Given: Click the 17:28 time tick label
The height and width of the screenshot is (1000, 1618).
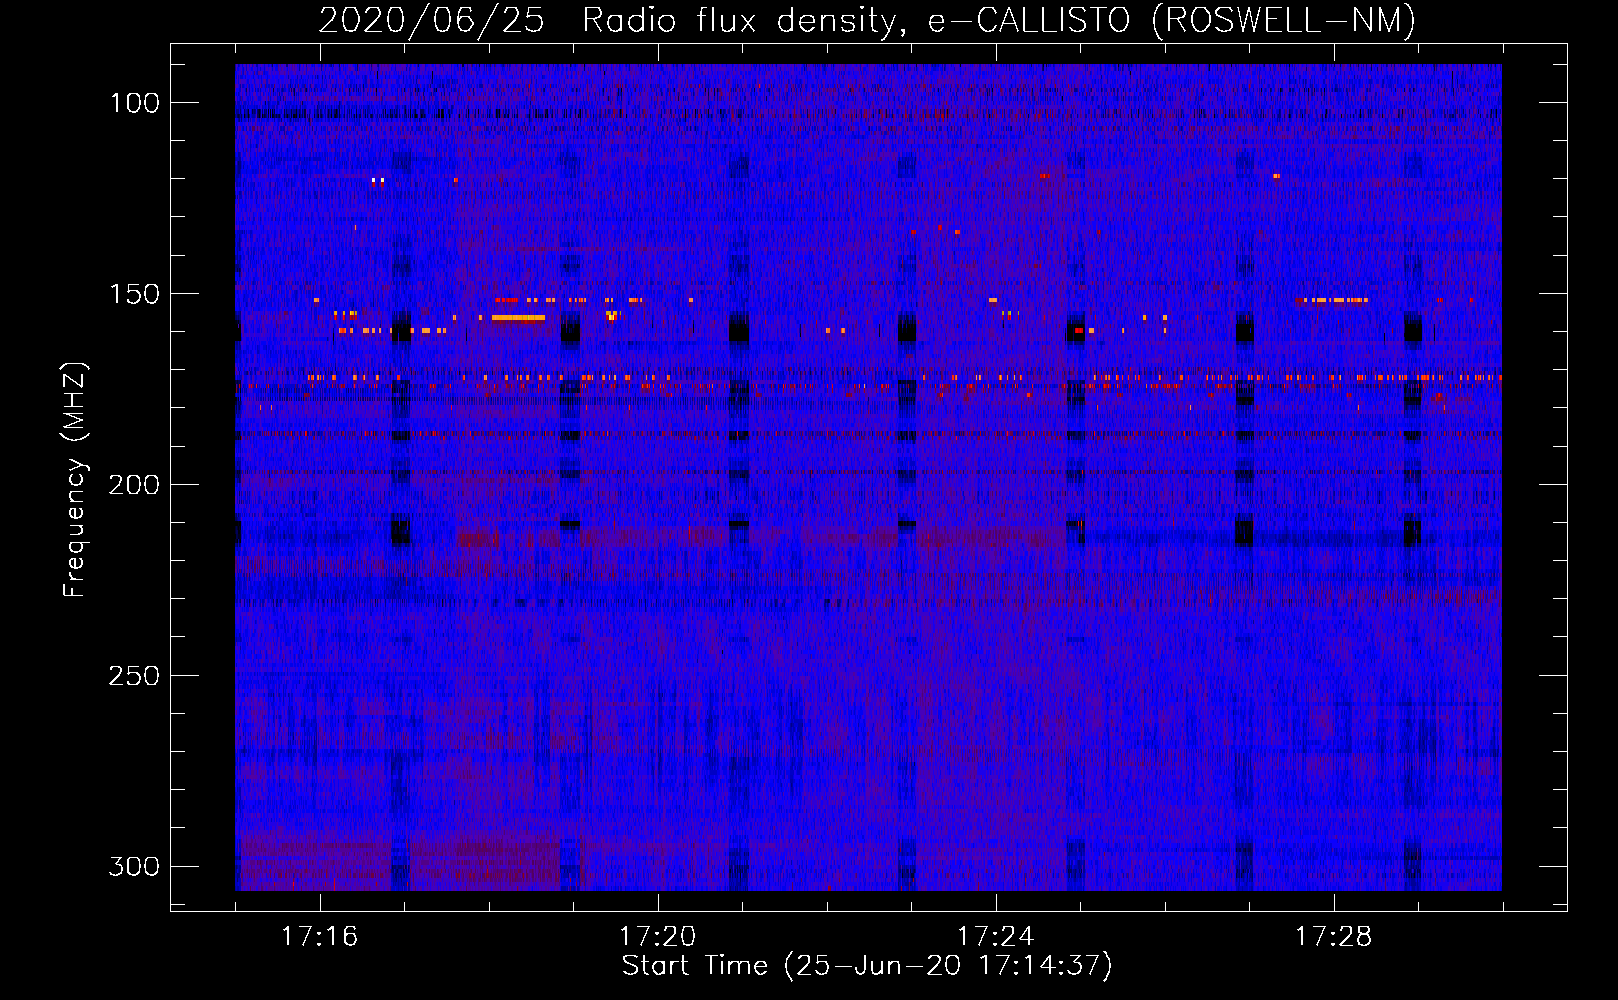Looking at the screenshot, I should (1334, 937).
